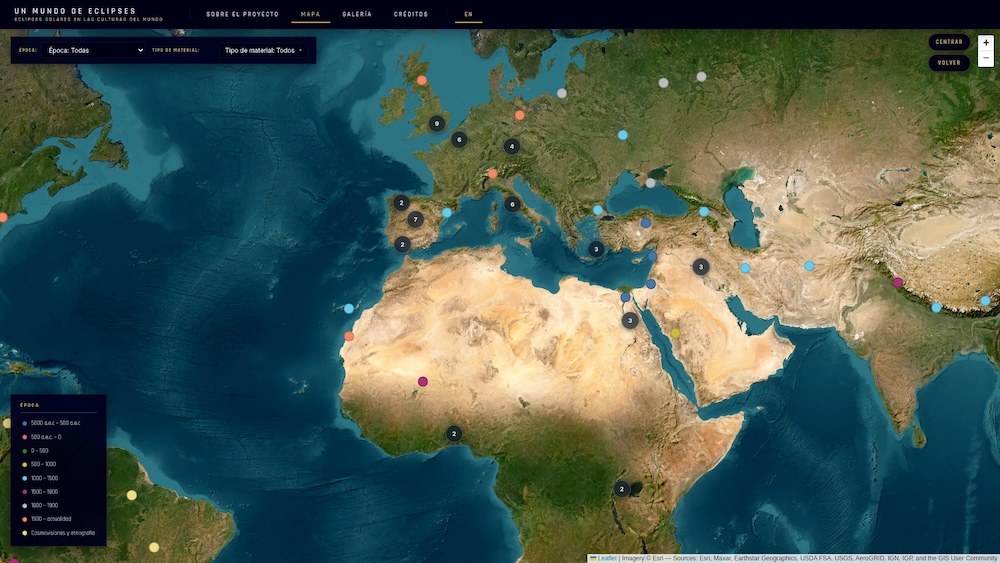Select the light blue Canary Islands marker
This screenshot has height=563, width=1000.
[349, 309]
